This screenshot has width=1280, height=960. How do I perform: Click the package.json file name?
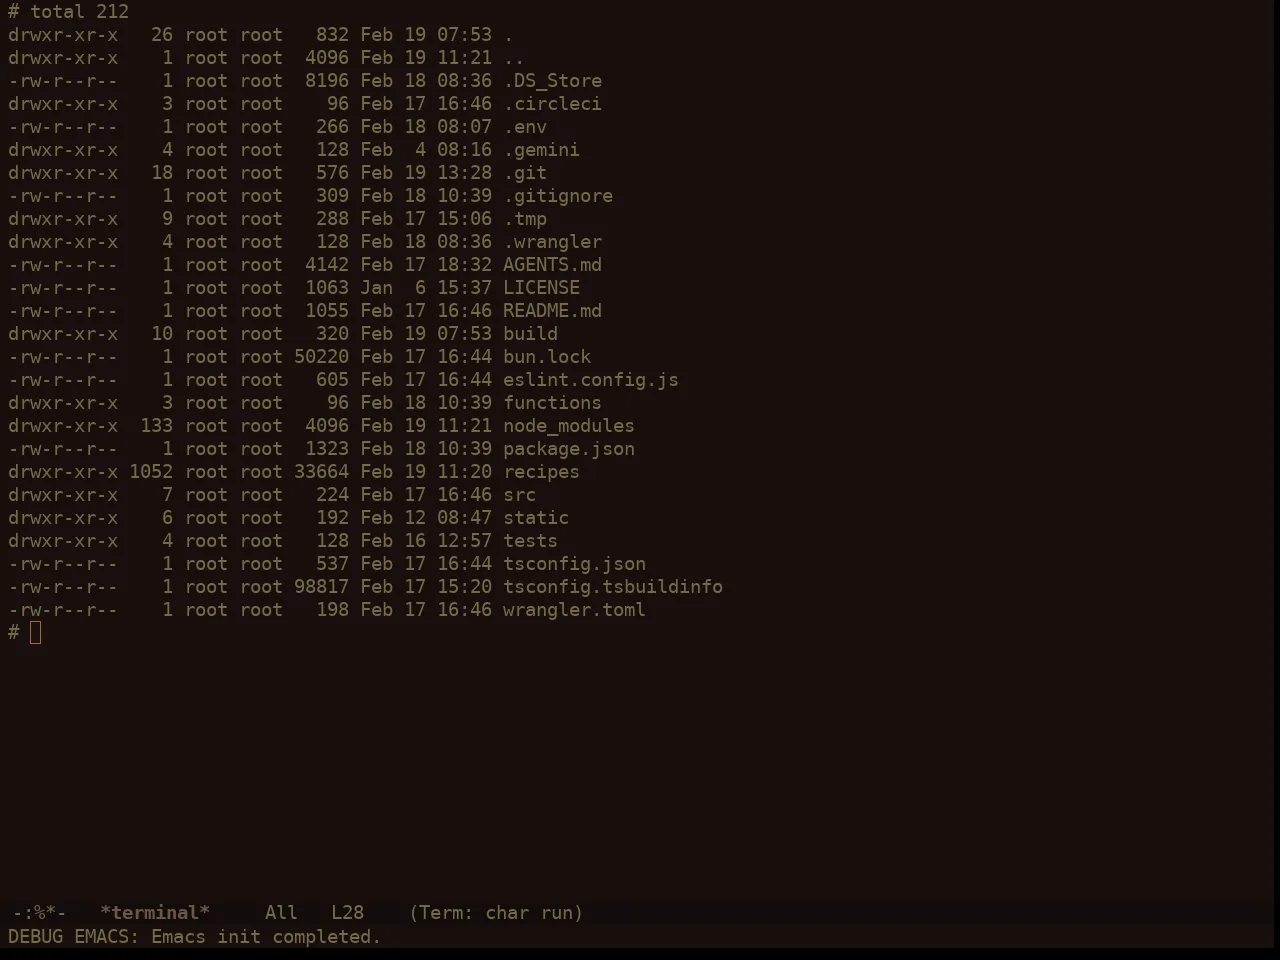pyautogui.click(x=569, y=449)
